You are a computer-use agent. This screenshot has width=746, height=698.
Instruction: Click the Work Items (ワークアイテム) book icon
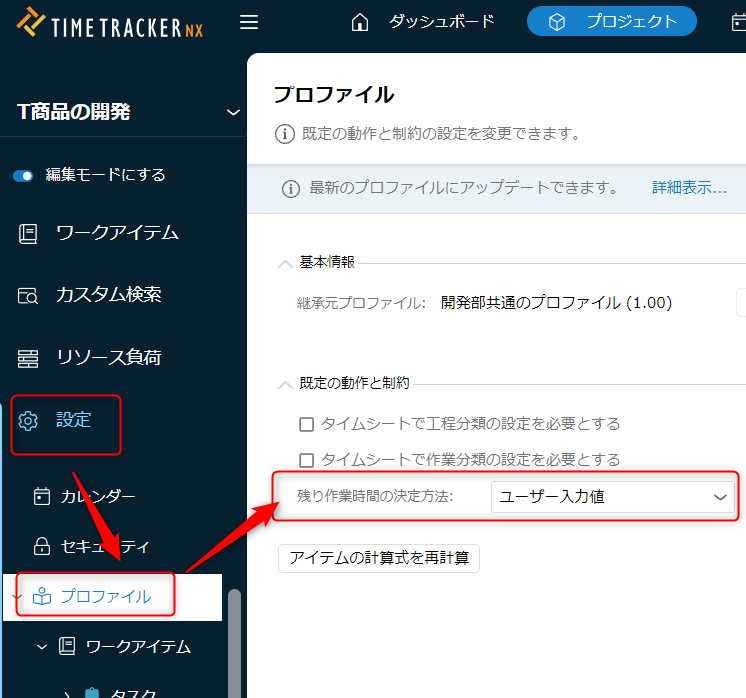pyautogui.click(x=28, y=233)
